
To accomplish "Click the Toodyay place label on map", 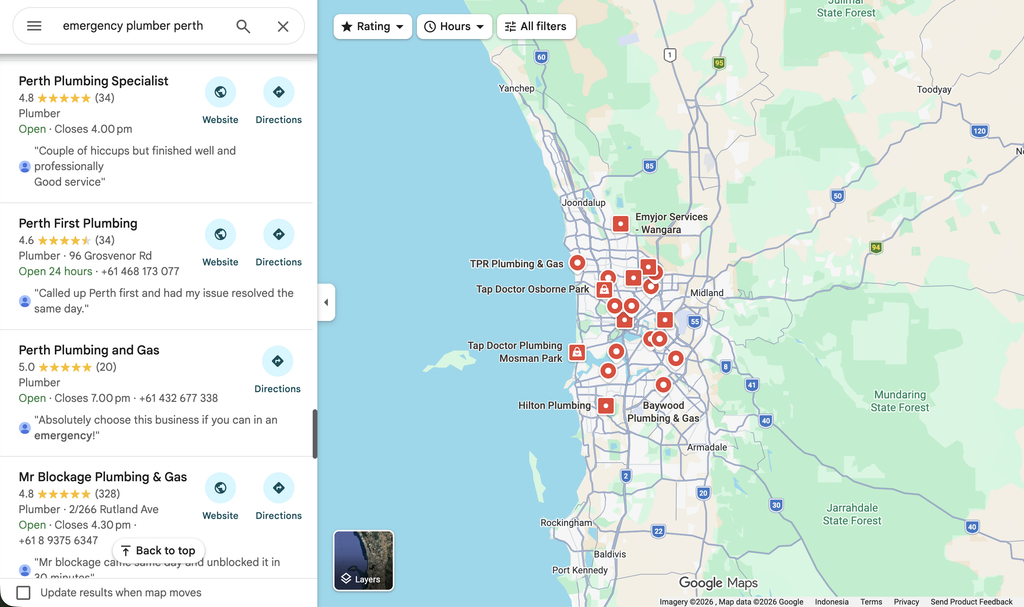I will tap(934, 90).
